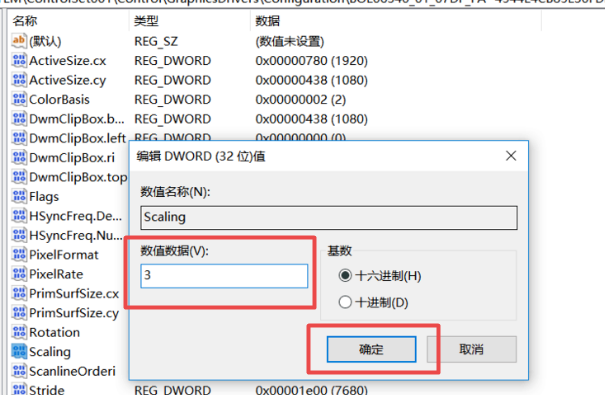Image resolution: width=605 pixels, height=395 pixels.
Task: Select the ColorBasis value name
Action: point(59,100)
